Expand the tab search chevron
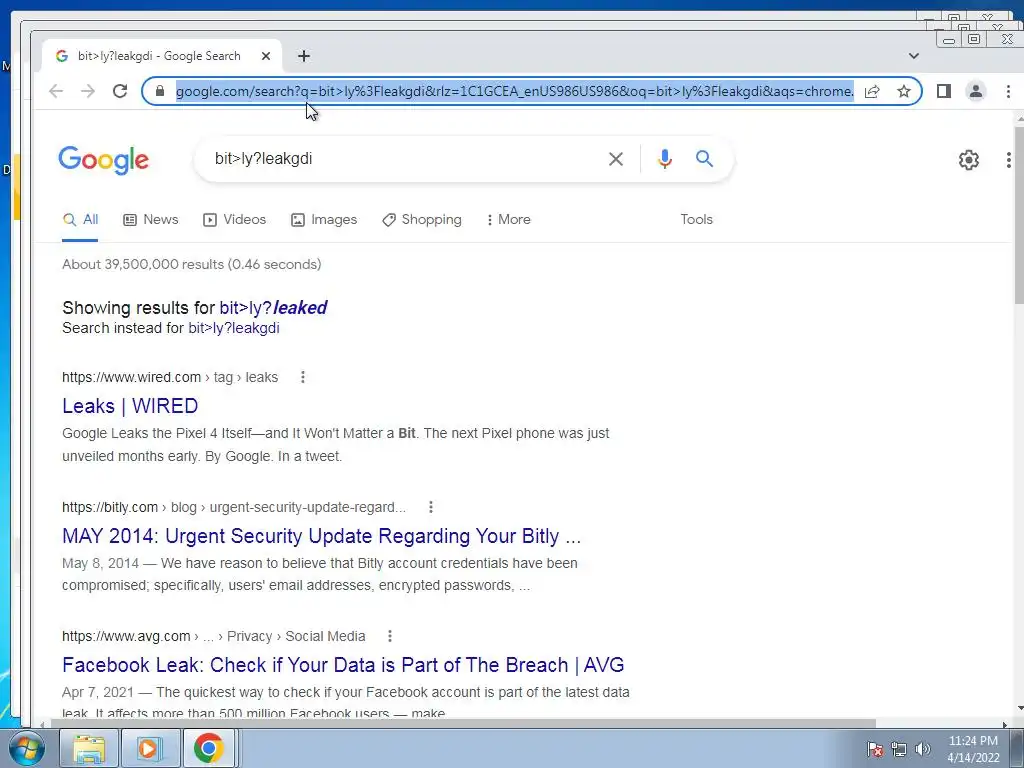The height and width of the screenshot is (768, 1024). (914, 56)
